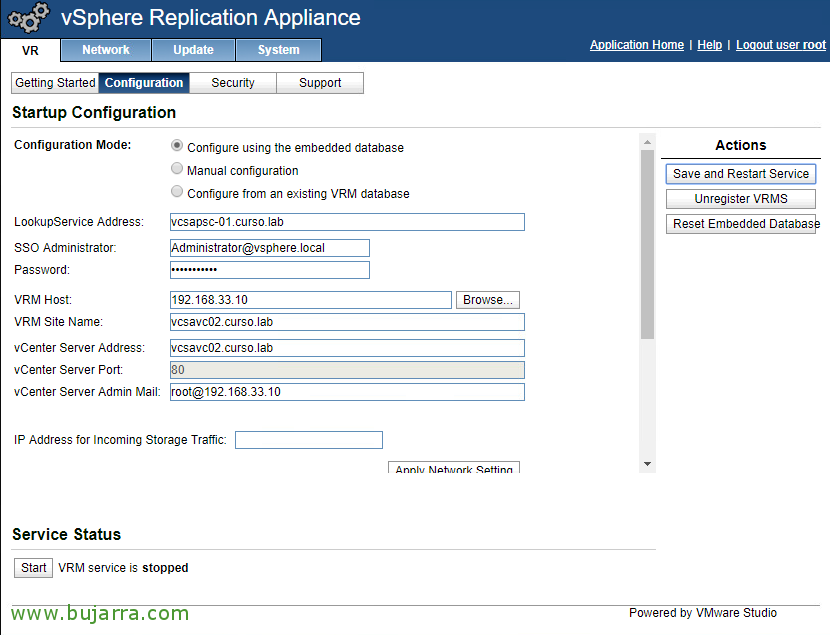Click the VRM Host input field
The height and width of the screenshot is (635, 830).
click(311, 300)
